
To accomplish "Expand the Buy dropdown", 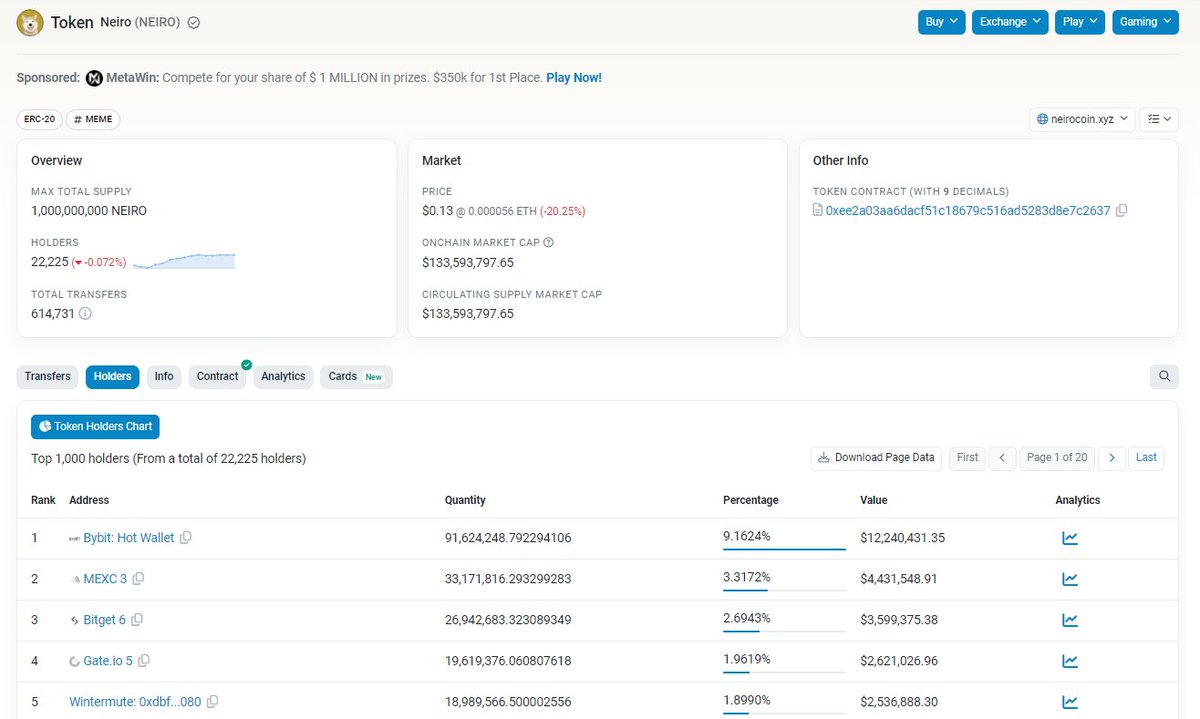I will click(941, 22).
